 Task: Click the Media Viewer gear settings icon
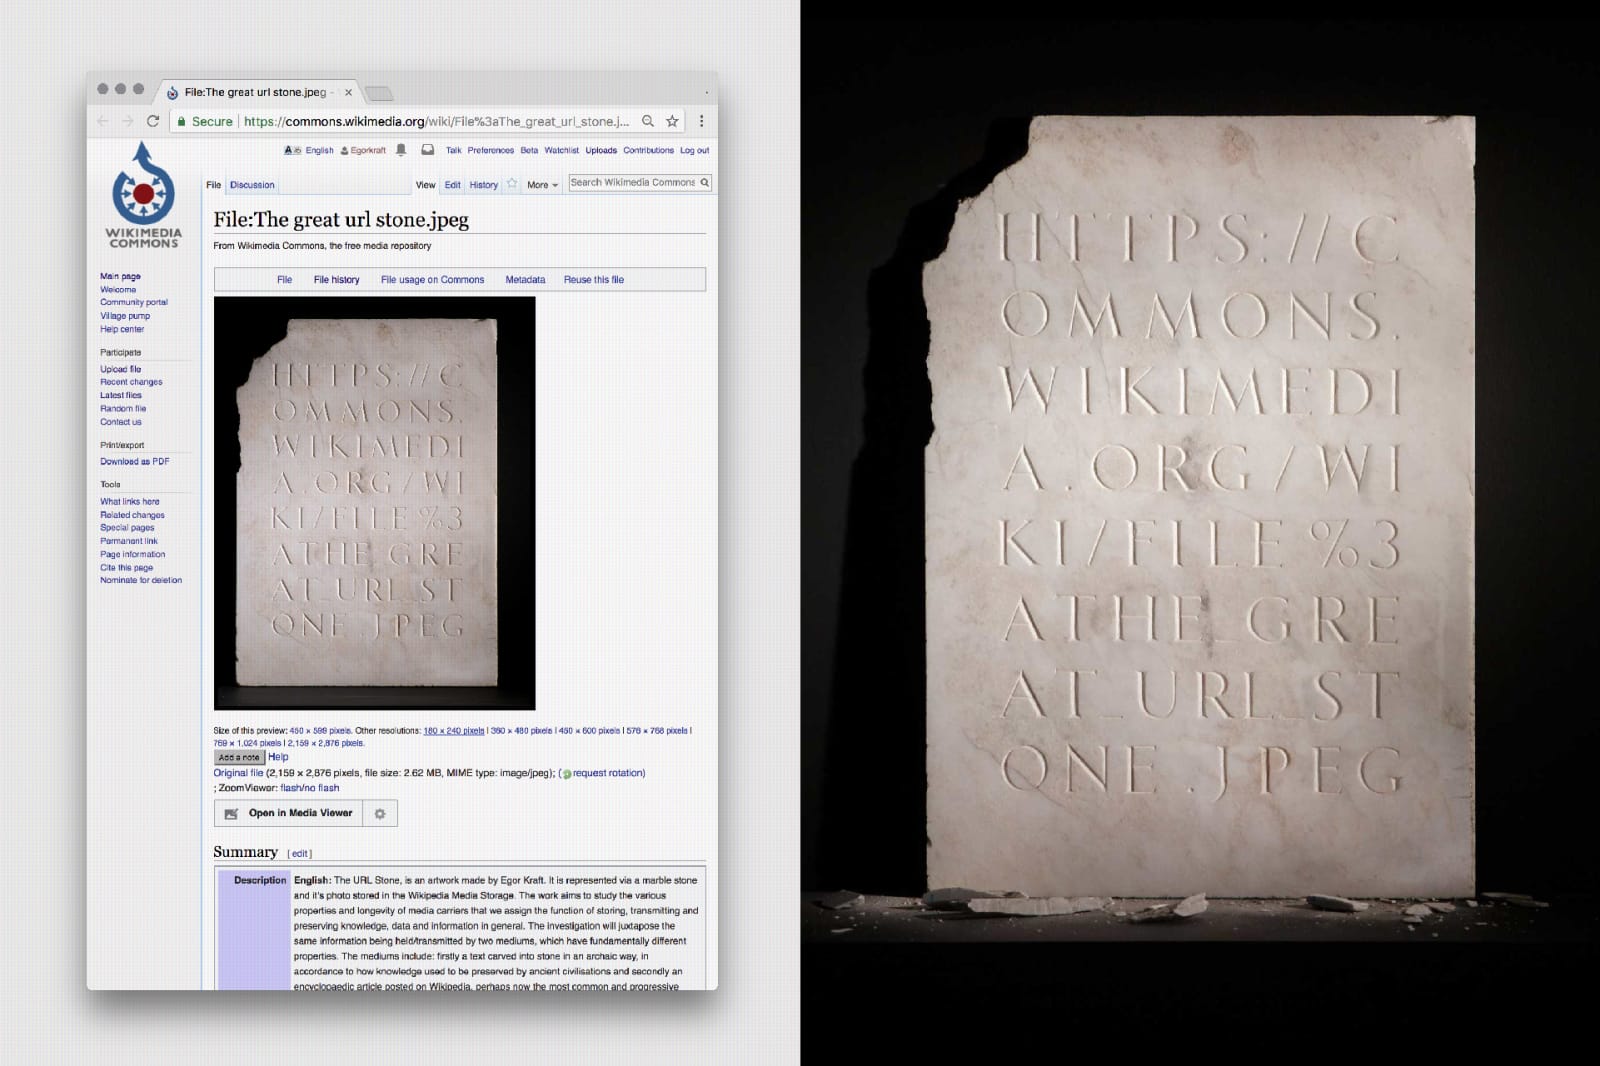tap(380, 813)
